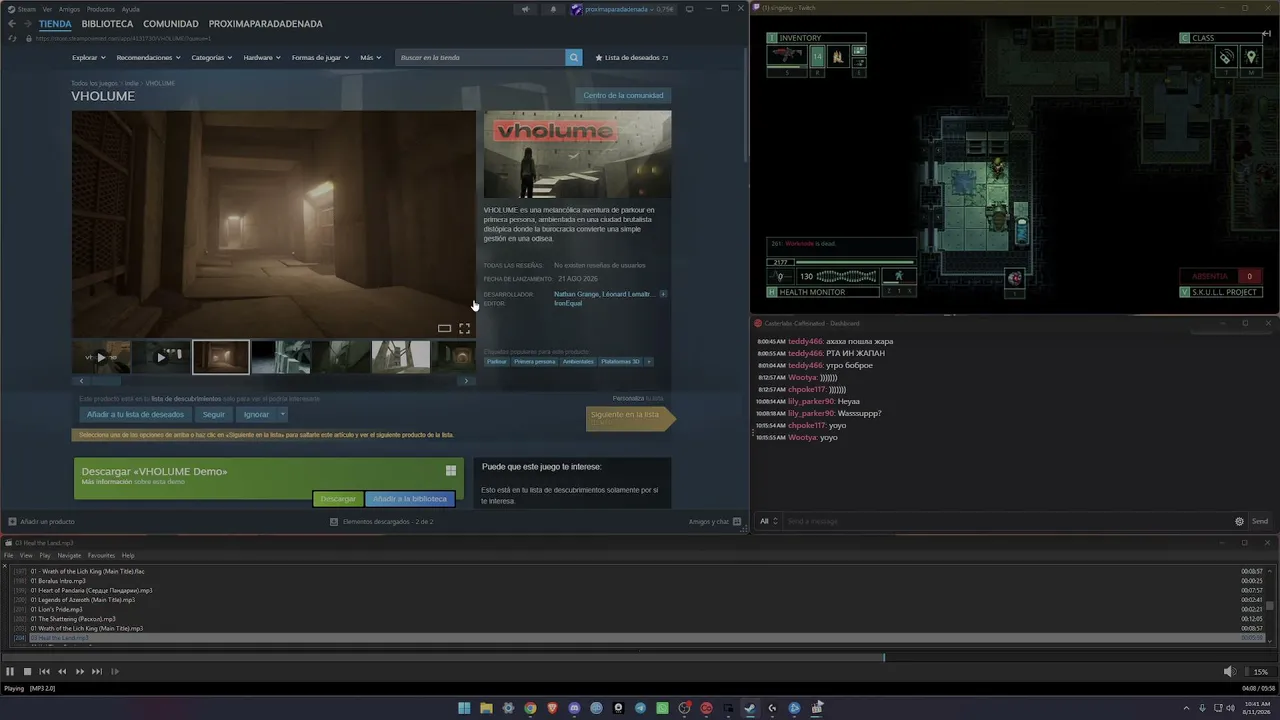Click Añadir a la biblioteca button
Viewport: 1280px width, 720px height.
coord(410,499)
